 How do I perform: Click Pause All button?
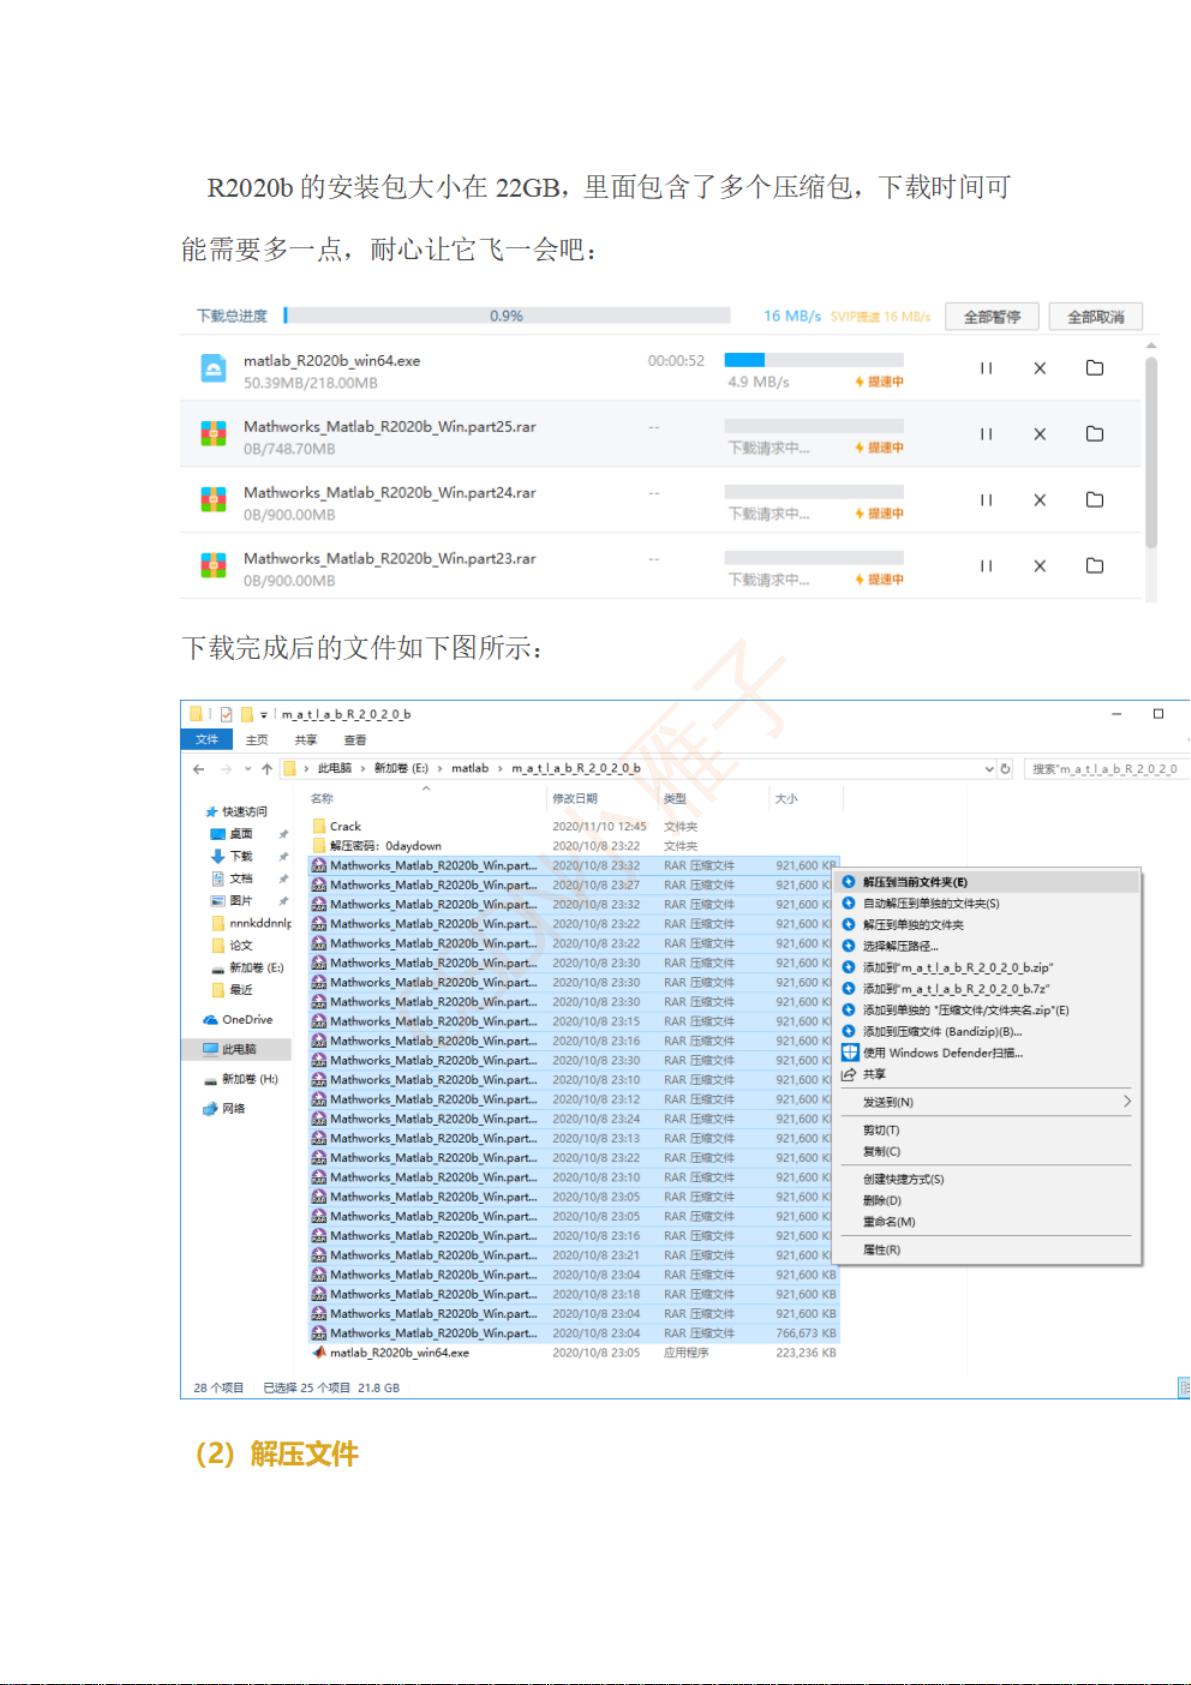[992, 316]
